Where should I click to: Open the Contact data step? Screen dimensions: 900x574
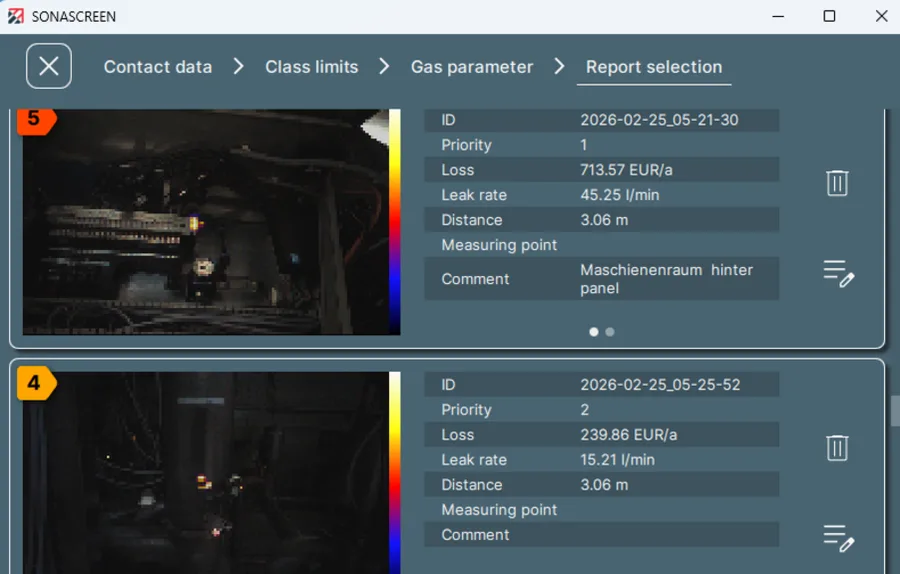158,67
